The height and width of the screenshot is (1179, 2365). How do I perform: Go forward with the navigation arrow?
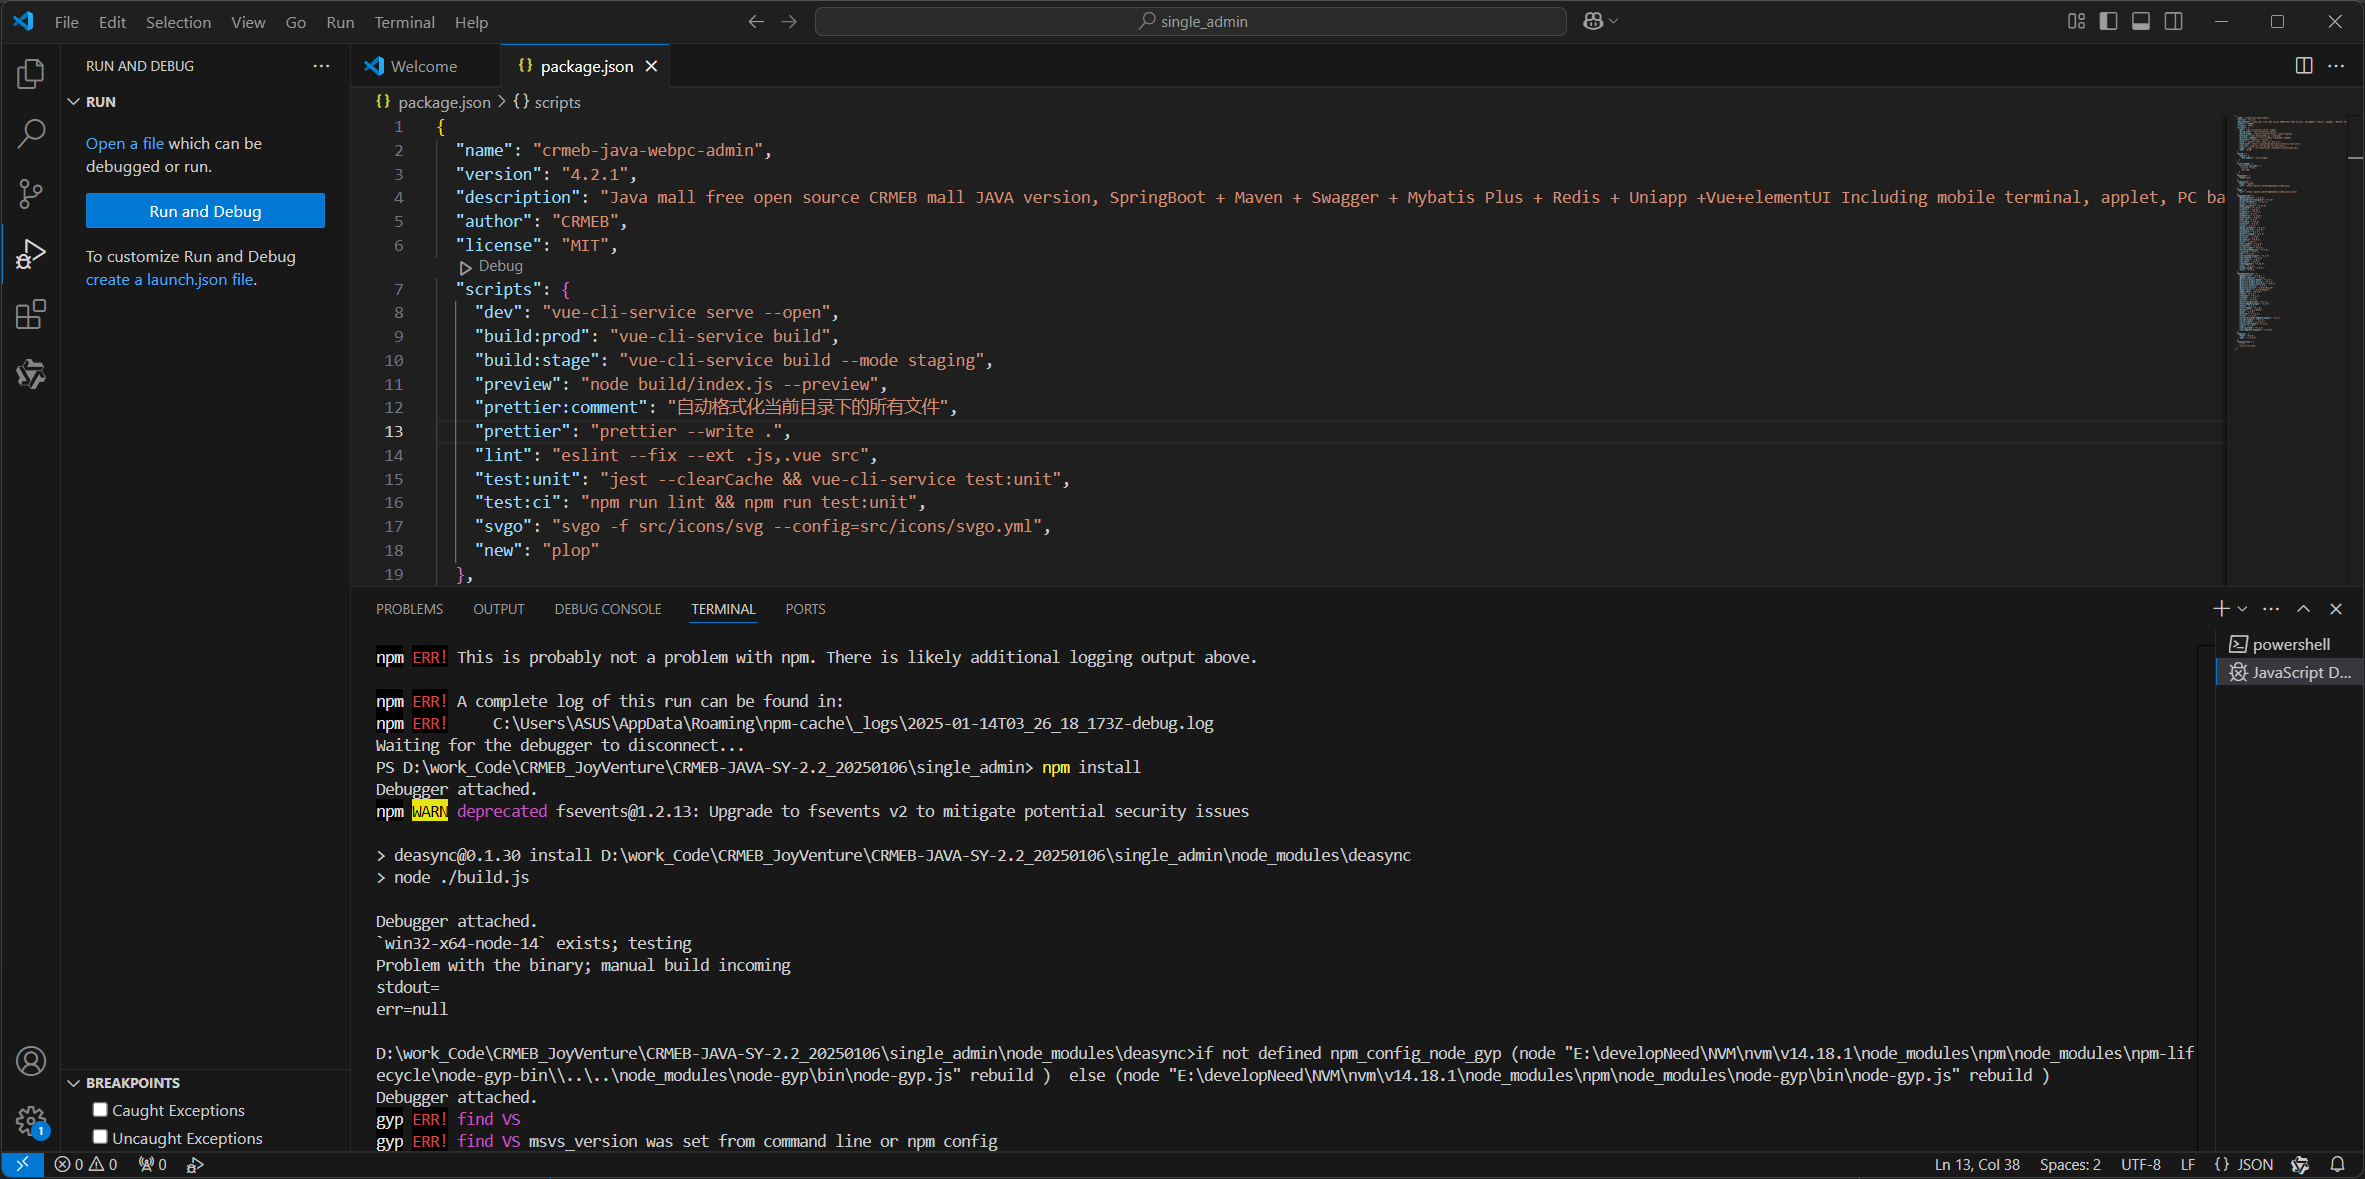coord(789,21)
